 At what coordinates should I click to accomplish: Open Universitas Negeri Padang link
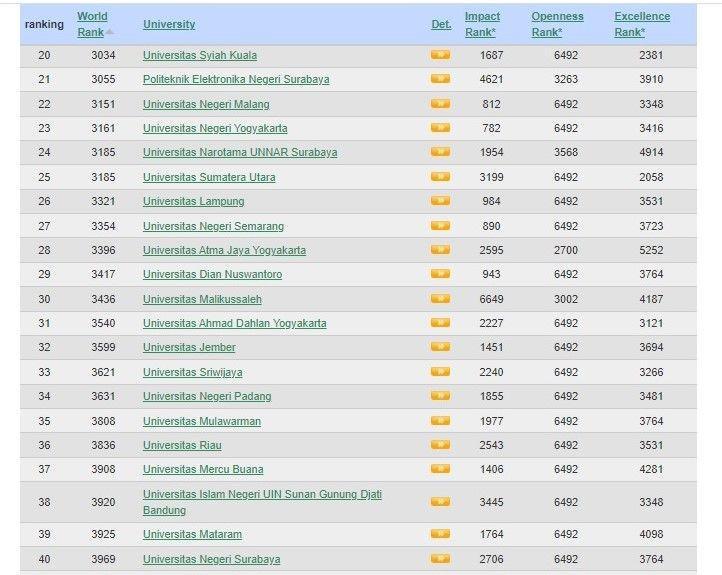tap(207, 396)
